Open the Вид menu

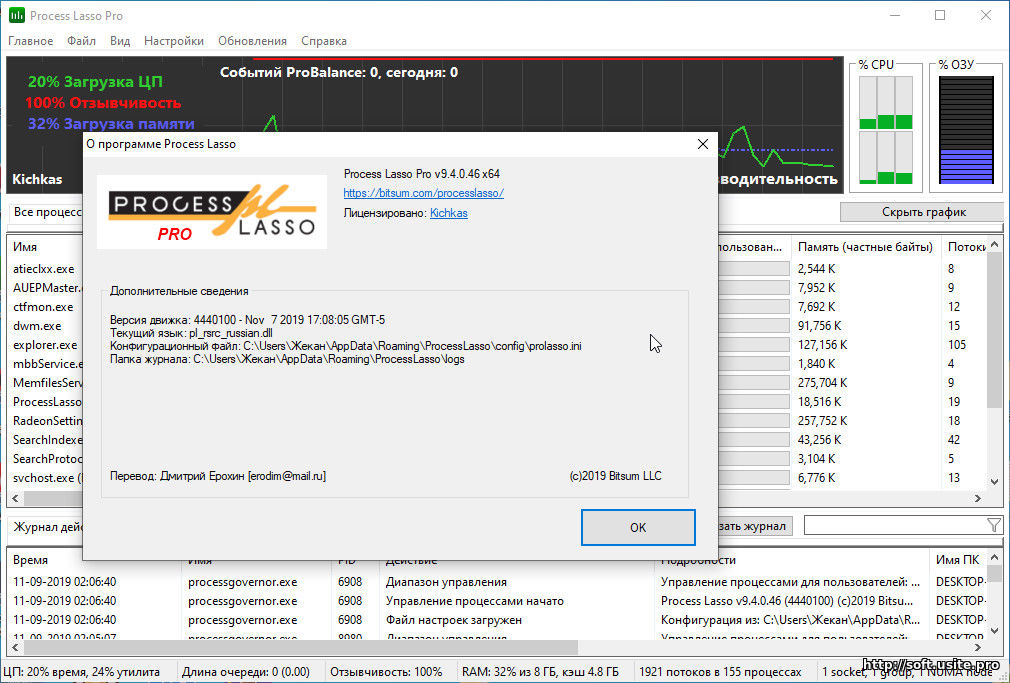click(120, 41)
